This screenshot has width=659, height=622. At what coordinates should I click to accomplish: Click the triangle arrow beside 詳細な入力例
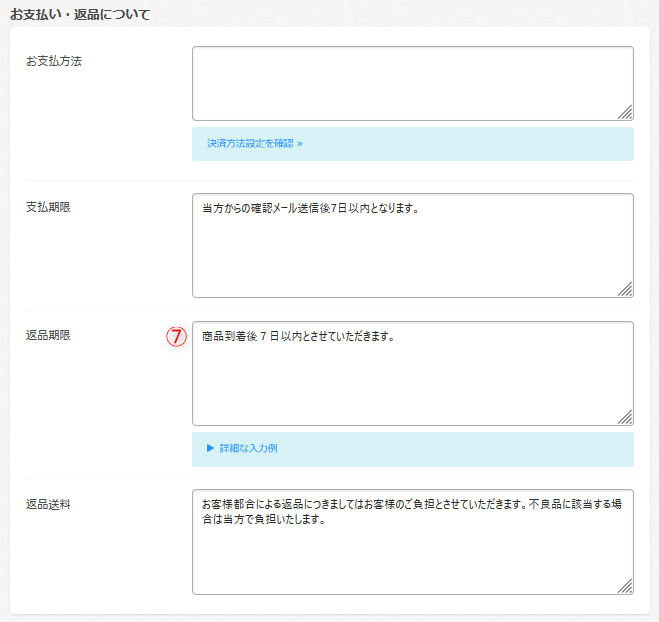(211, 449)
